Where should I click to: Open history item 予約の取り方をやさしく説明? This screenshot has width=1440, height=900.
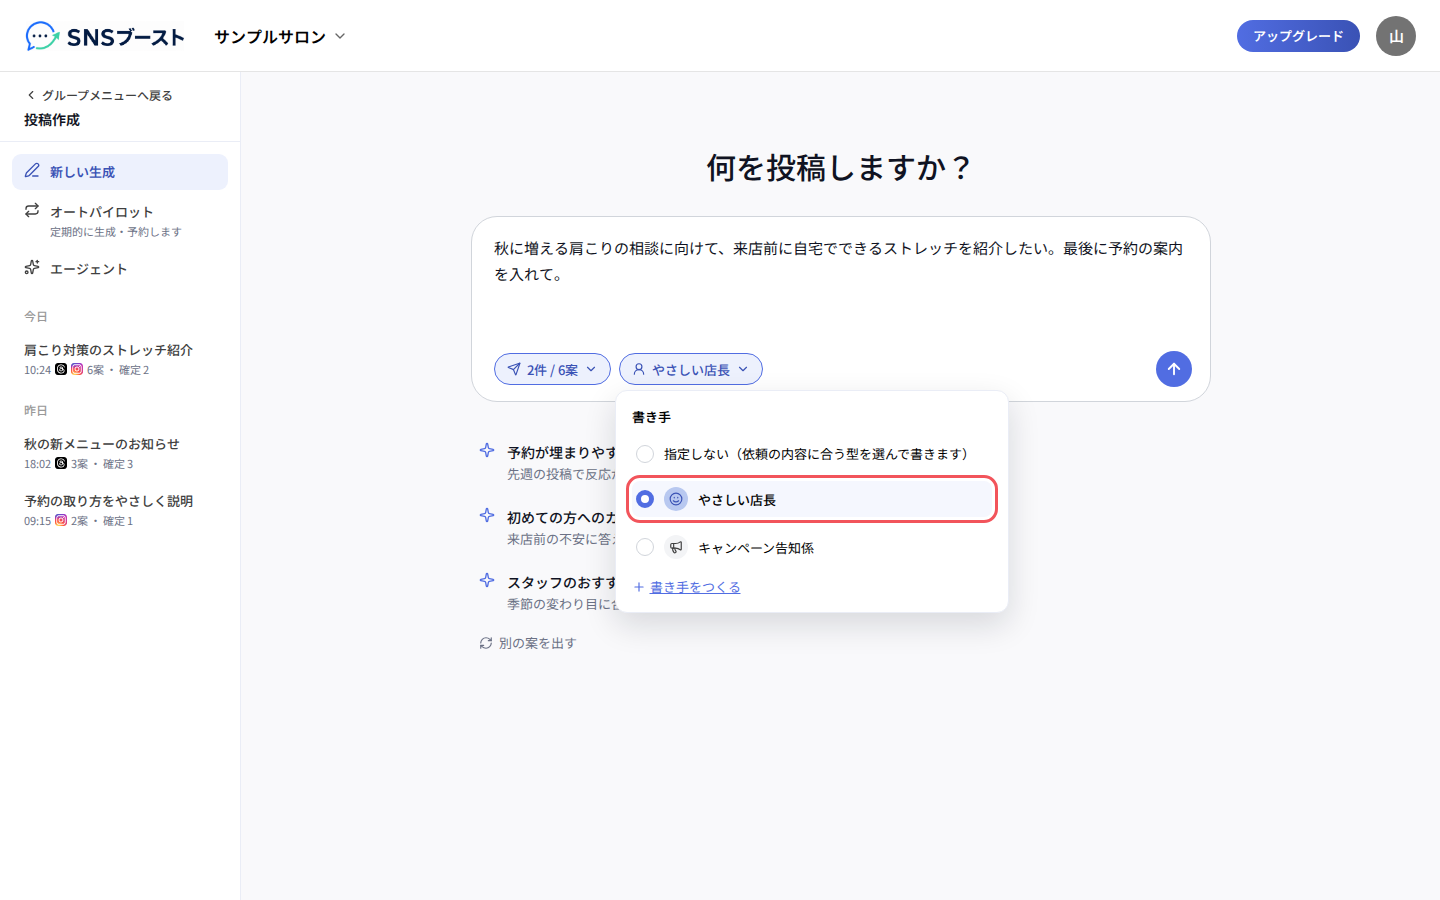tap(120, 510)
